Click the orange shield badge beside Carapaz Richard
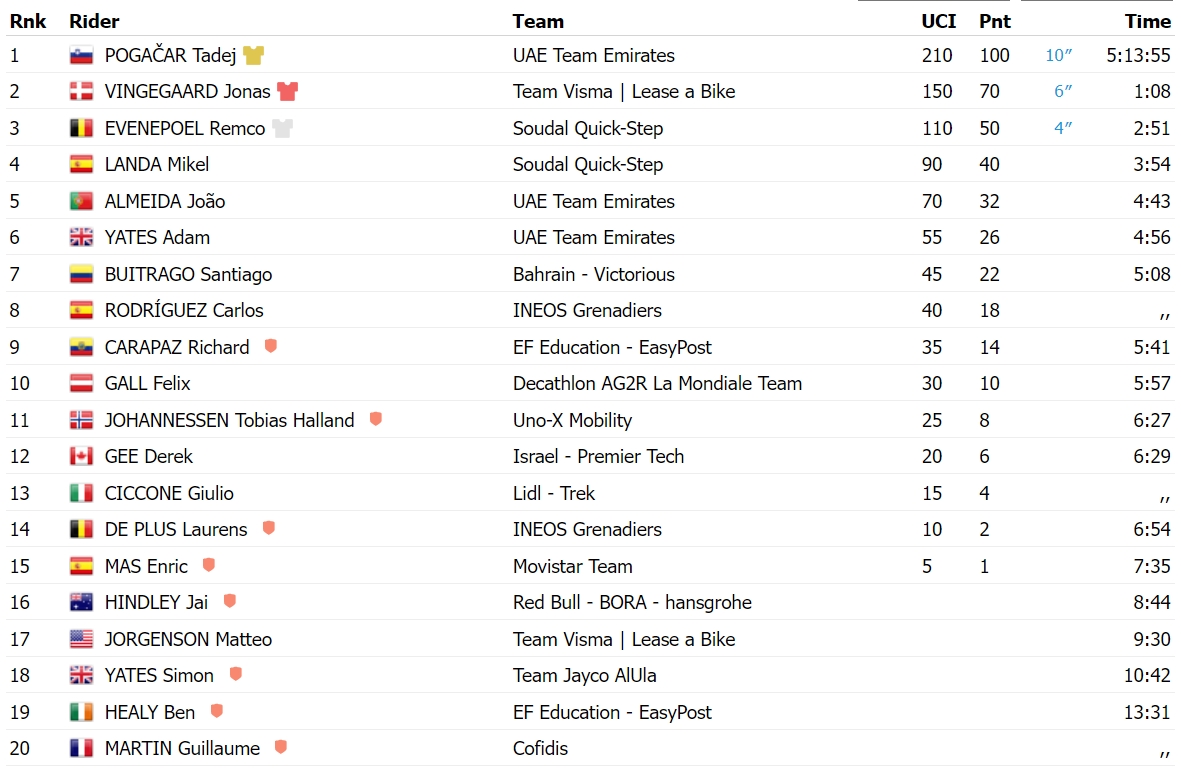The width and height of the screenshot is (1181, 770). click(271, 346)
